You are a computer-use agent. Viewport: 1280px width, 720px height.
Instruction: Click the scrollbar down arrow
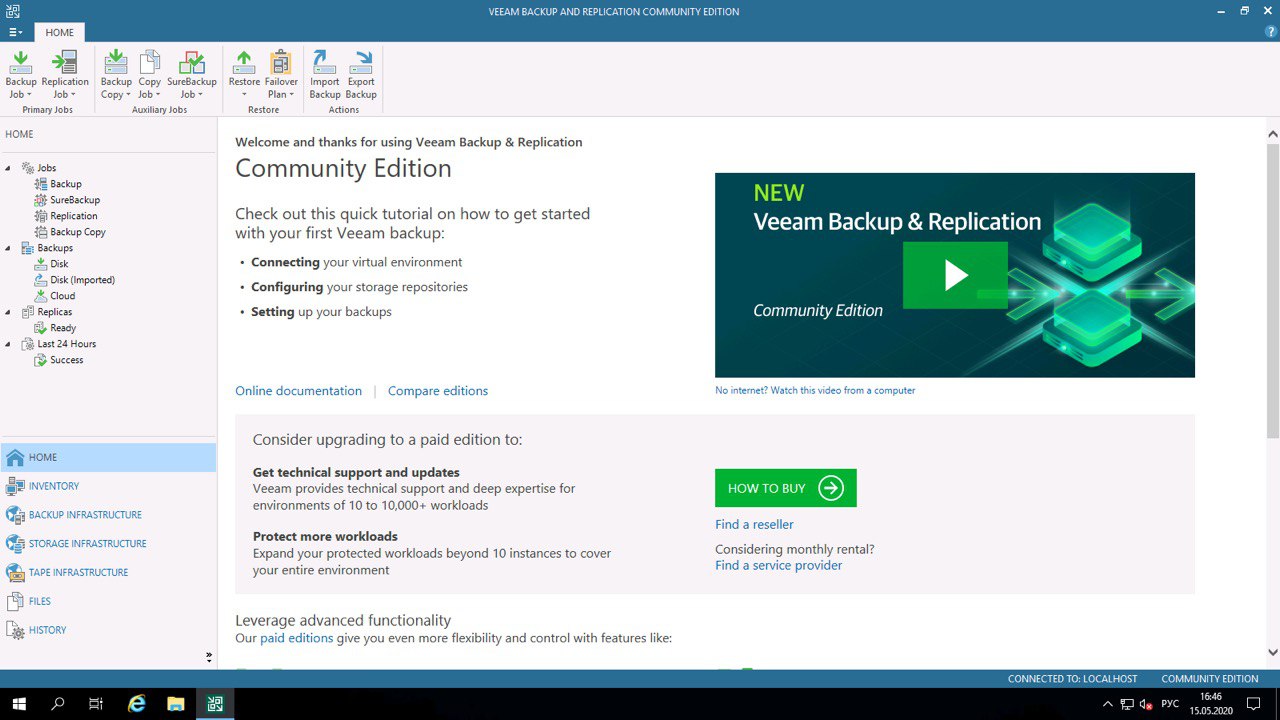[x=1273, y=653]
